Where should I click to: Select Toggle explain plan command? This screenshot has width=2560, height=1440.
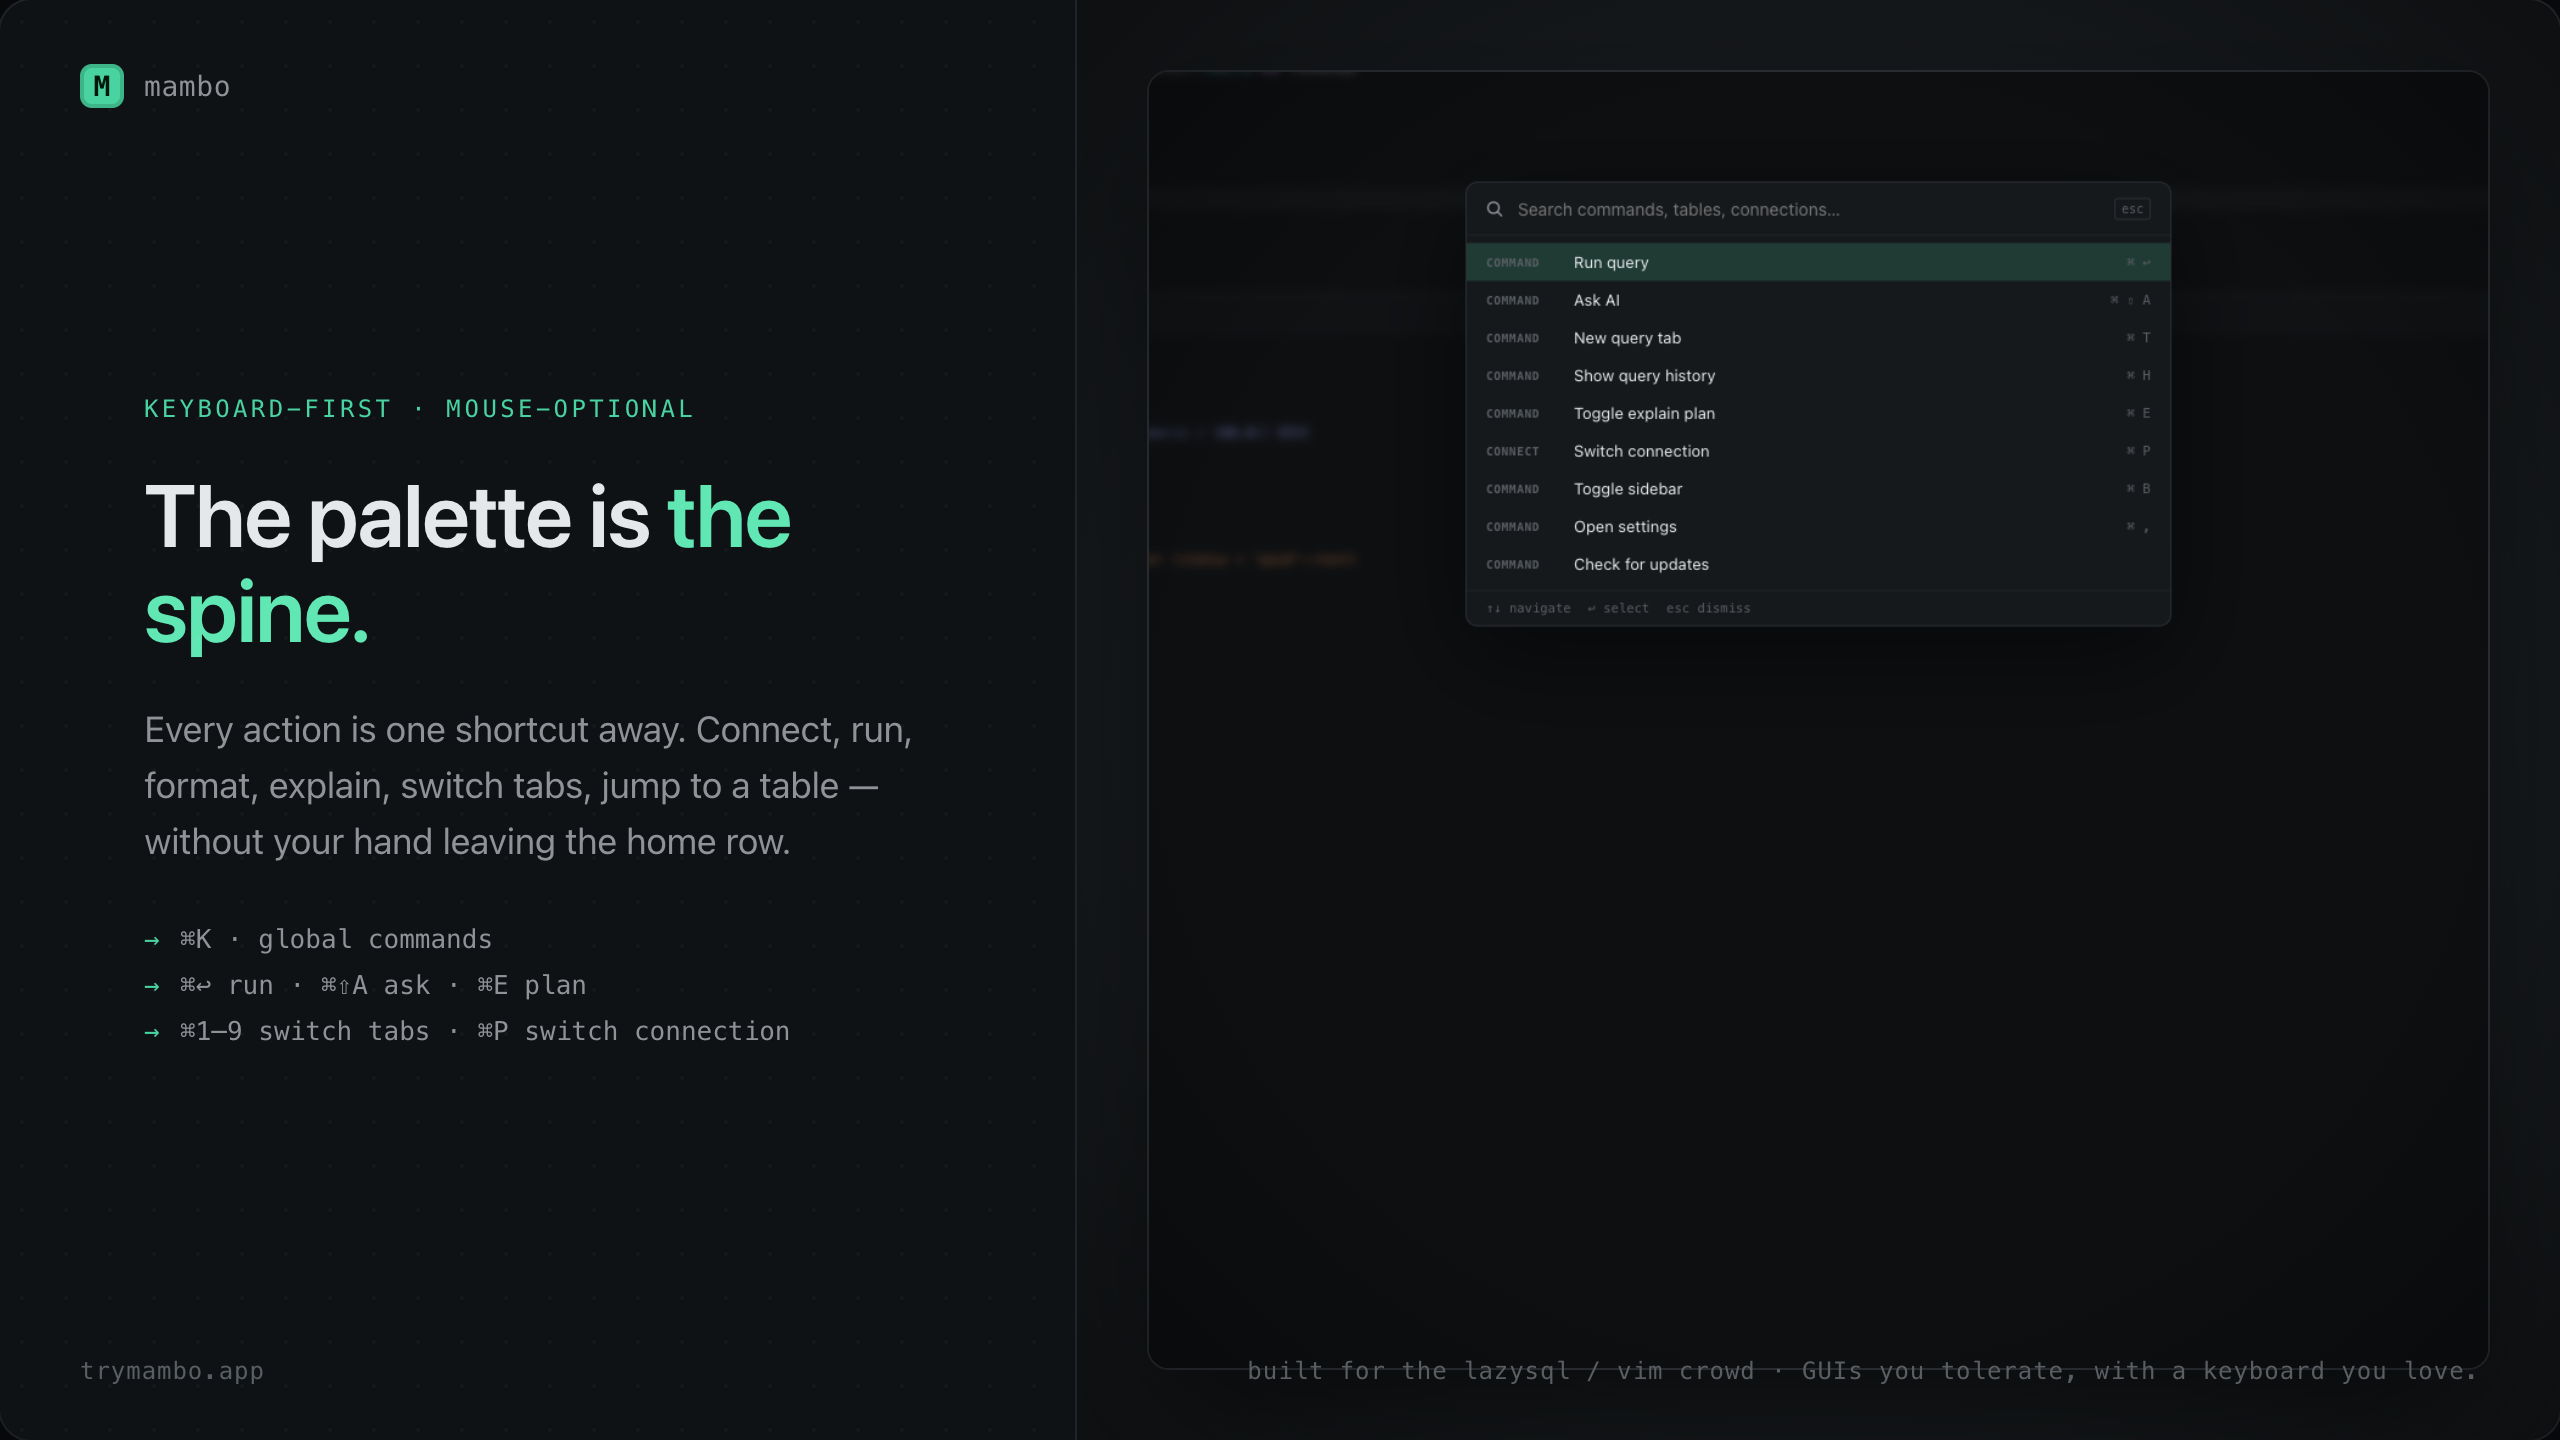pos(1818,413)
